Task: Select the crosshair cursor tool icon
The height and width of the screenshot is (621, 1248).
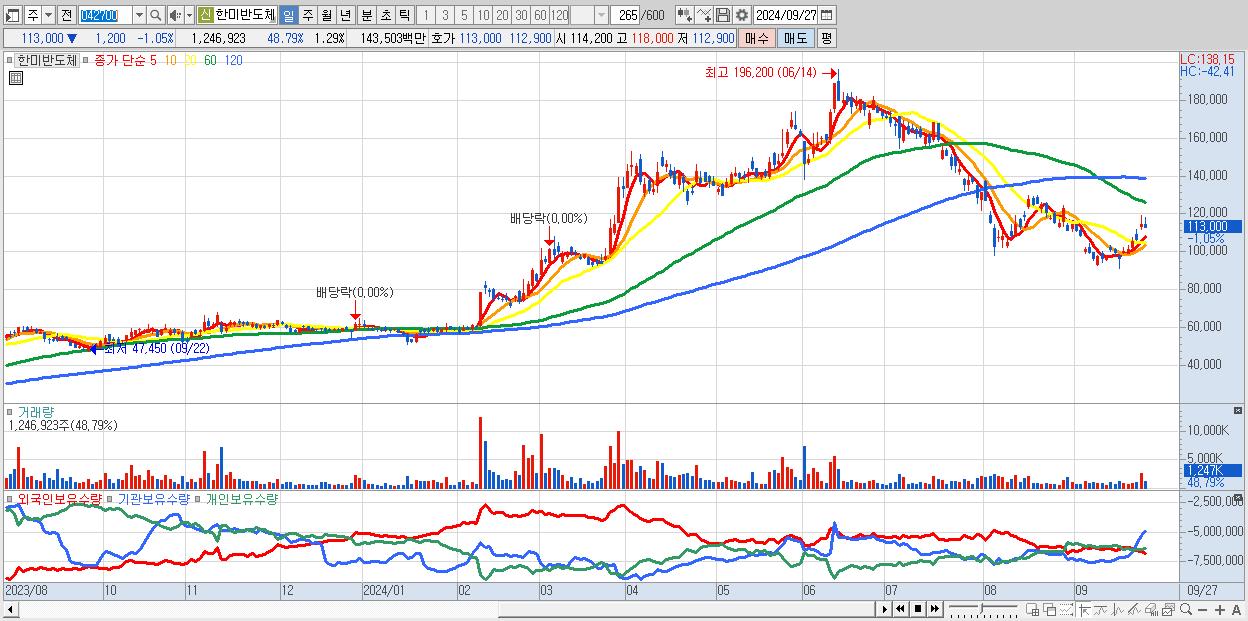Action: (x=1084, y=610)
